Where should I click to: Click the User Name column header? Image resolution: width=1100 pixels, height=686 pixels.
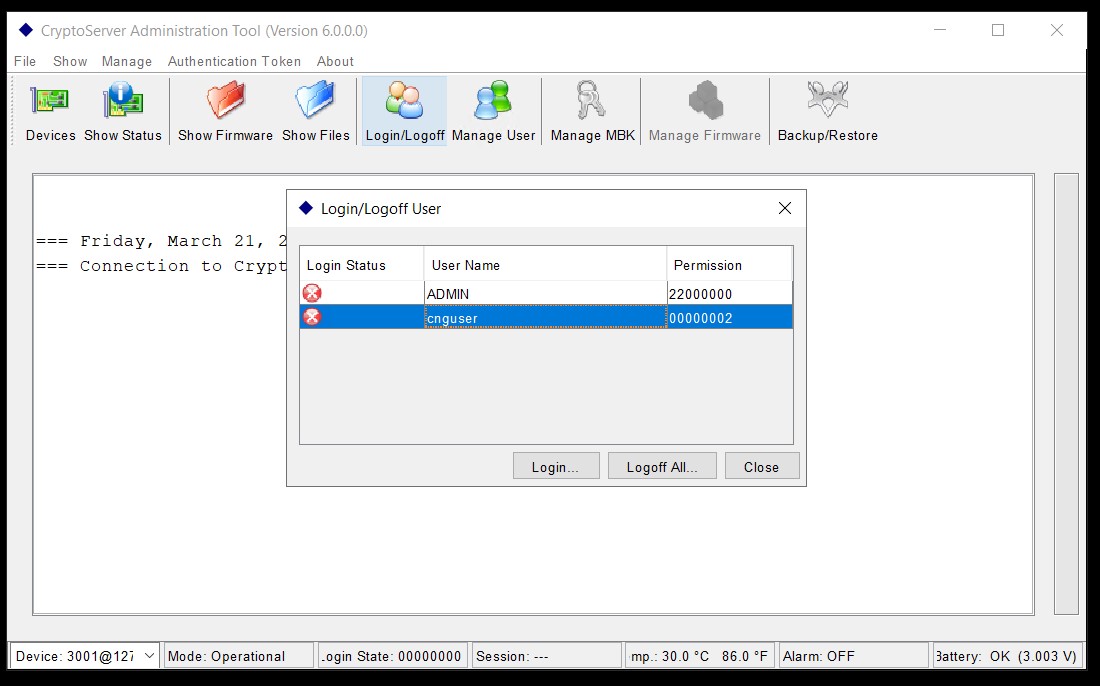545,264
